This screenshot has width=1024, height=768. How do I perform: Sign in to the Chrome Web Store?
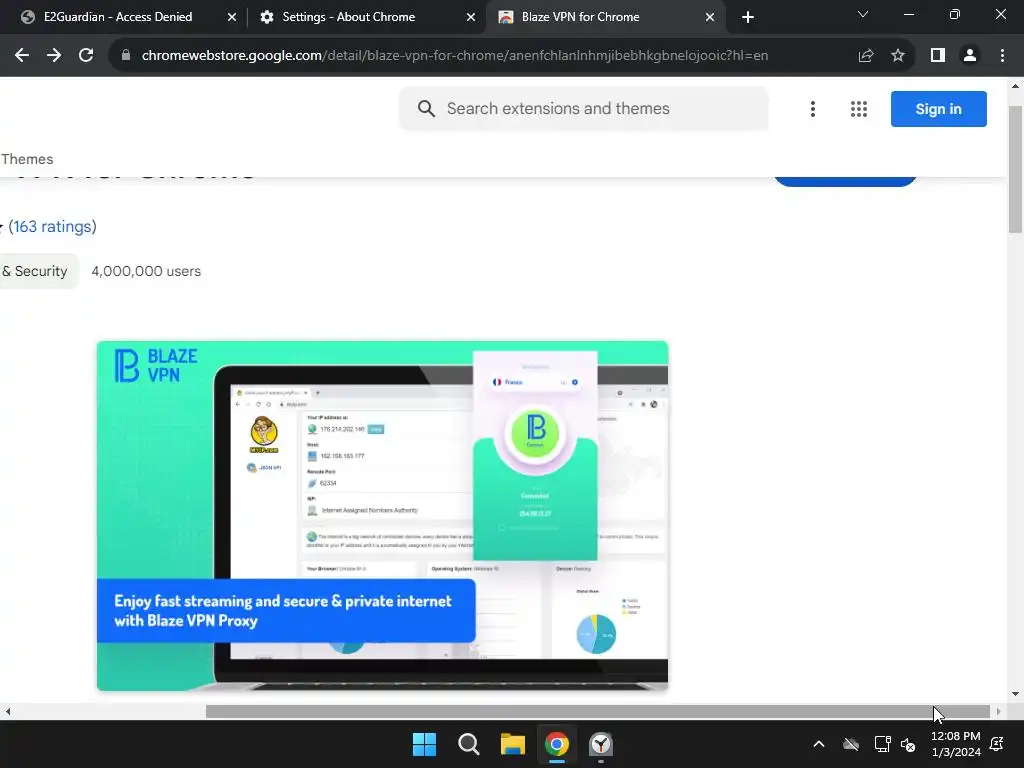click(938, 109)
